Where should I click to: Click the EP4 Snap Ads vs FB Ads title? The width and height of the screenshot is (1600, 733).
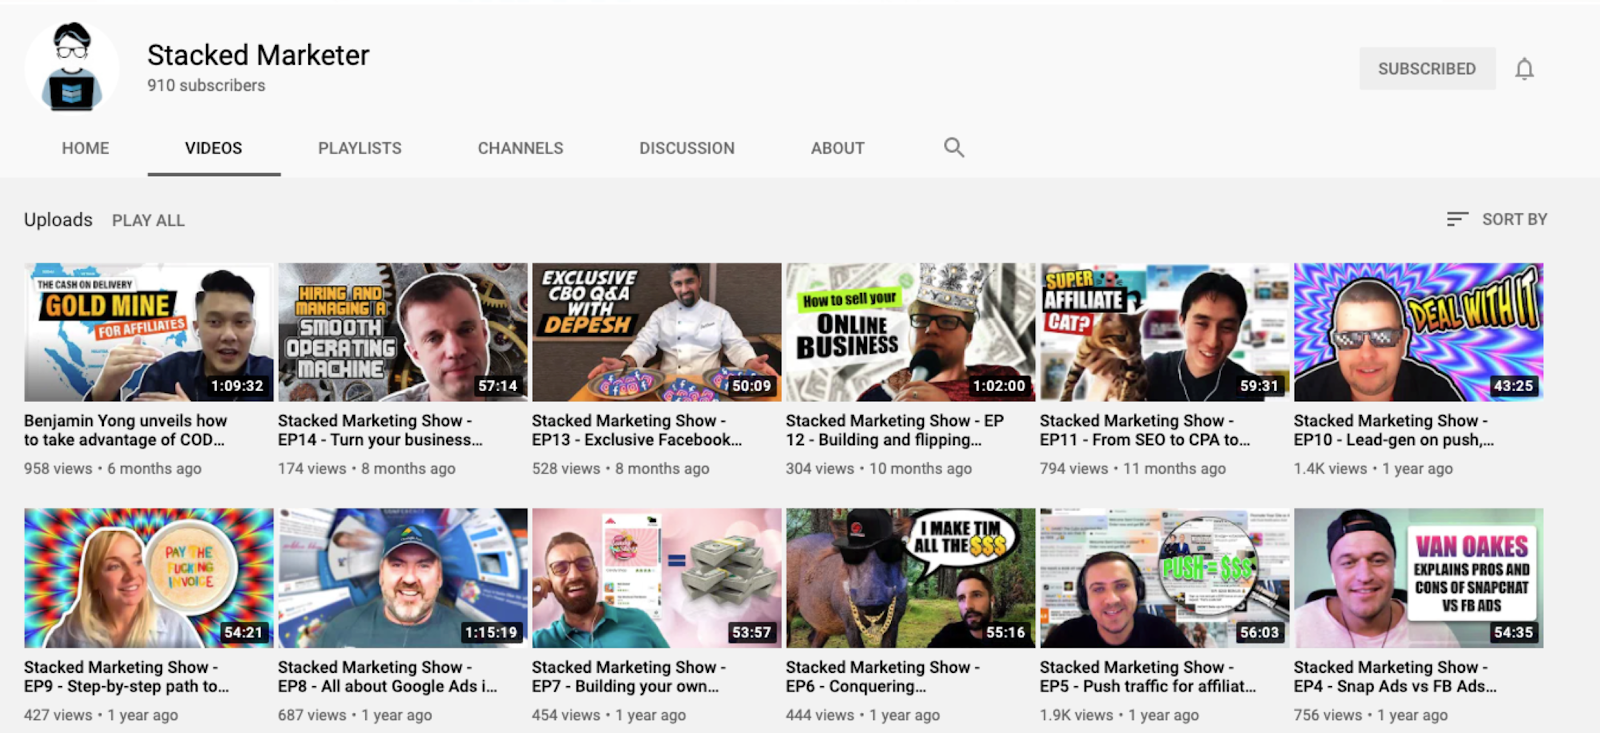pyautogui.click(x=1395, y=676)
